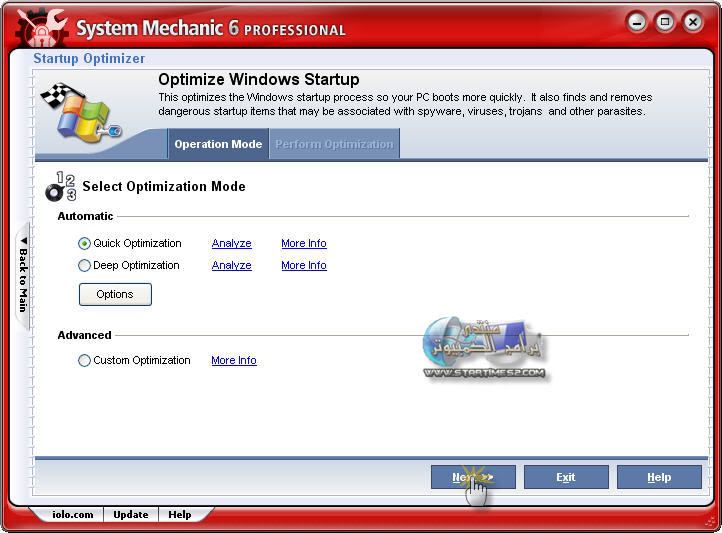The image size is (722, 533).
Task: Click the Next button
Action: tap(473, 477)
